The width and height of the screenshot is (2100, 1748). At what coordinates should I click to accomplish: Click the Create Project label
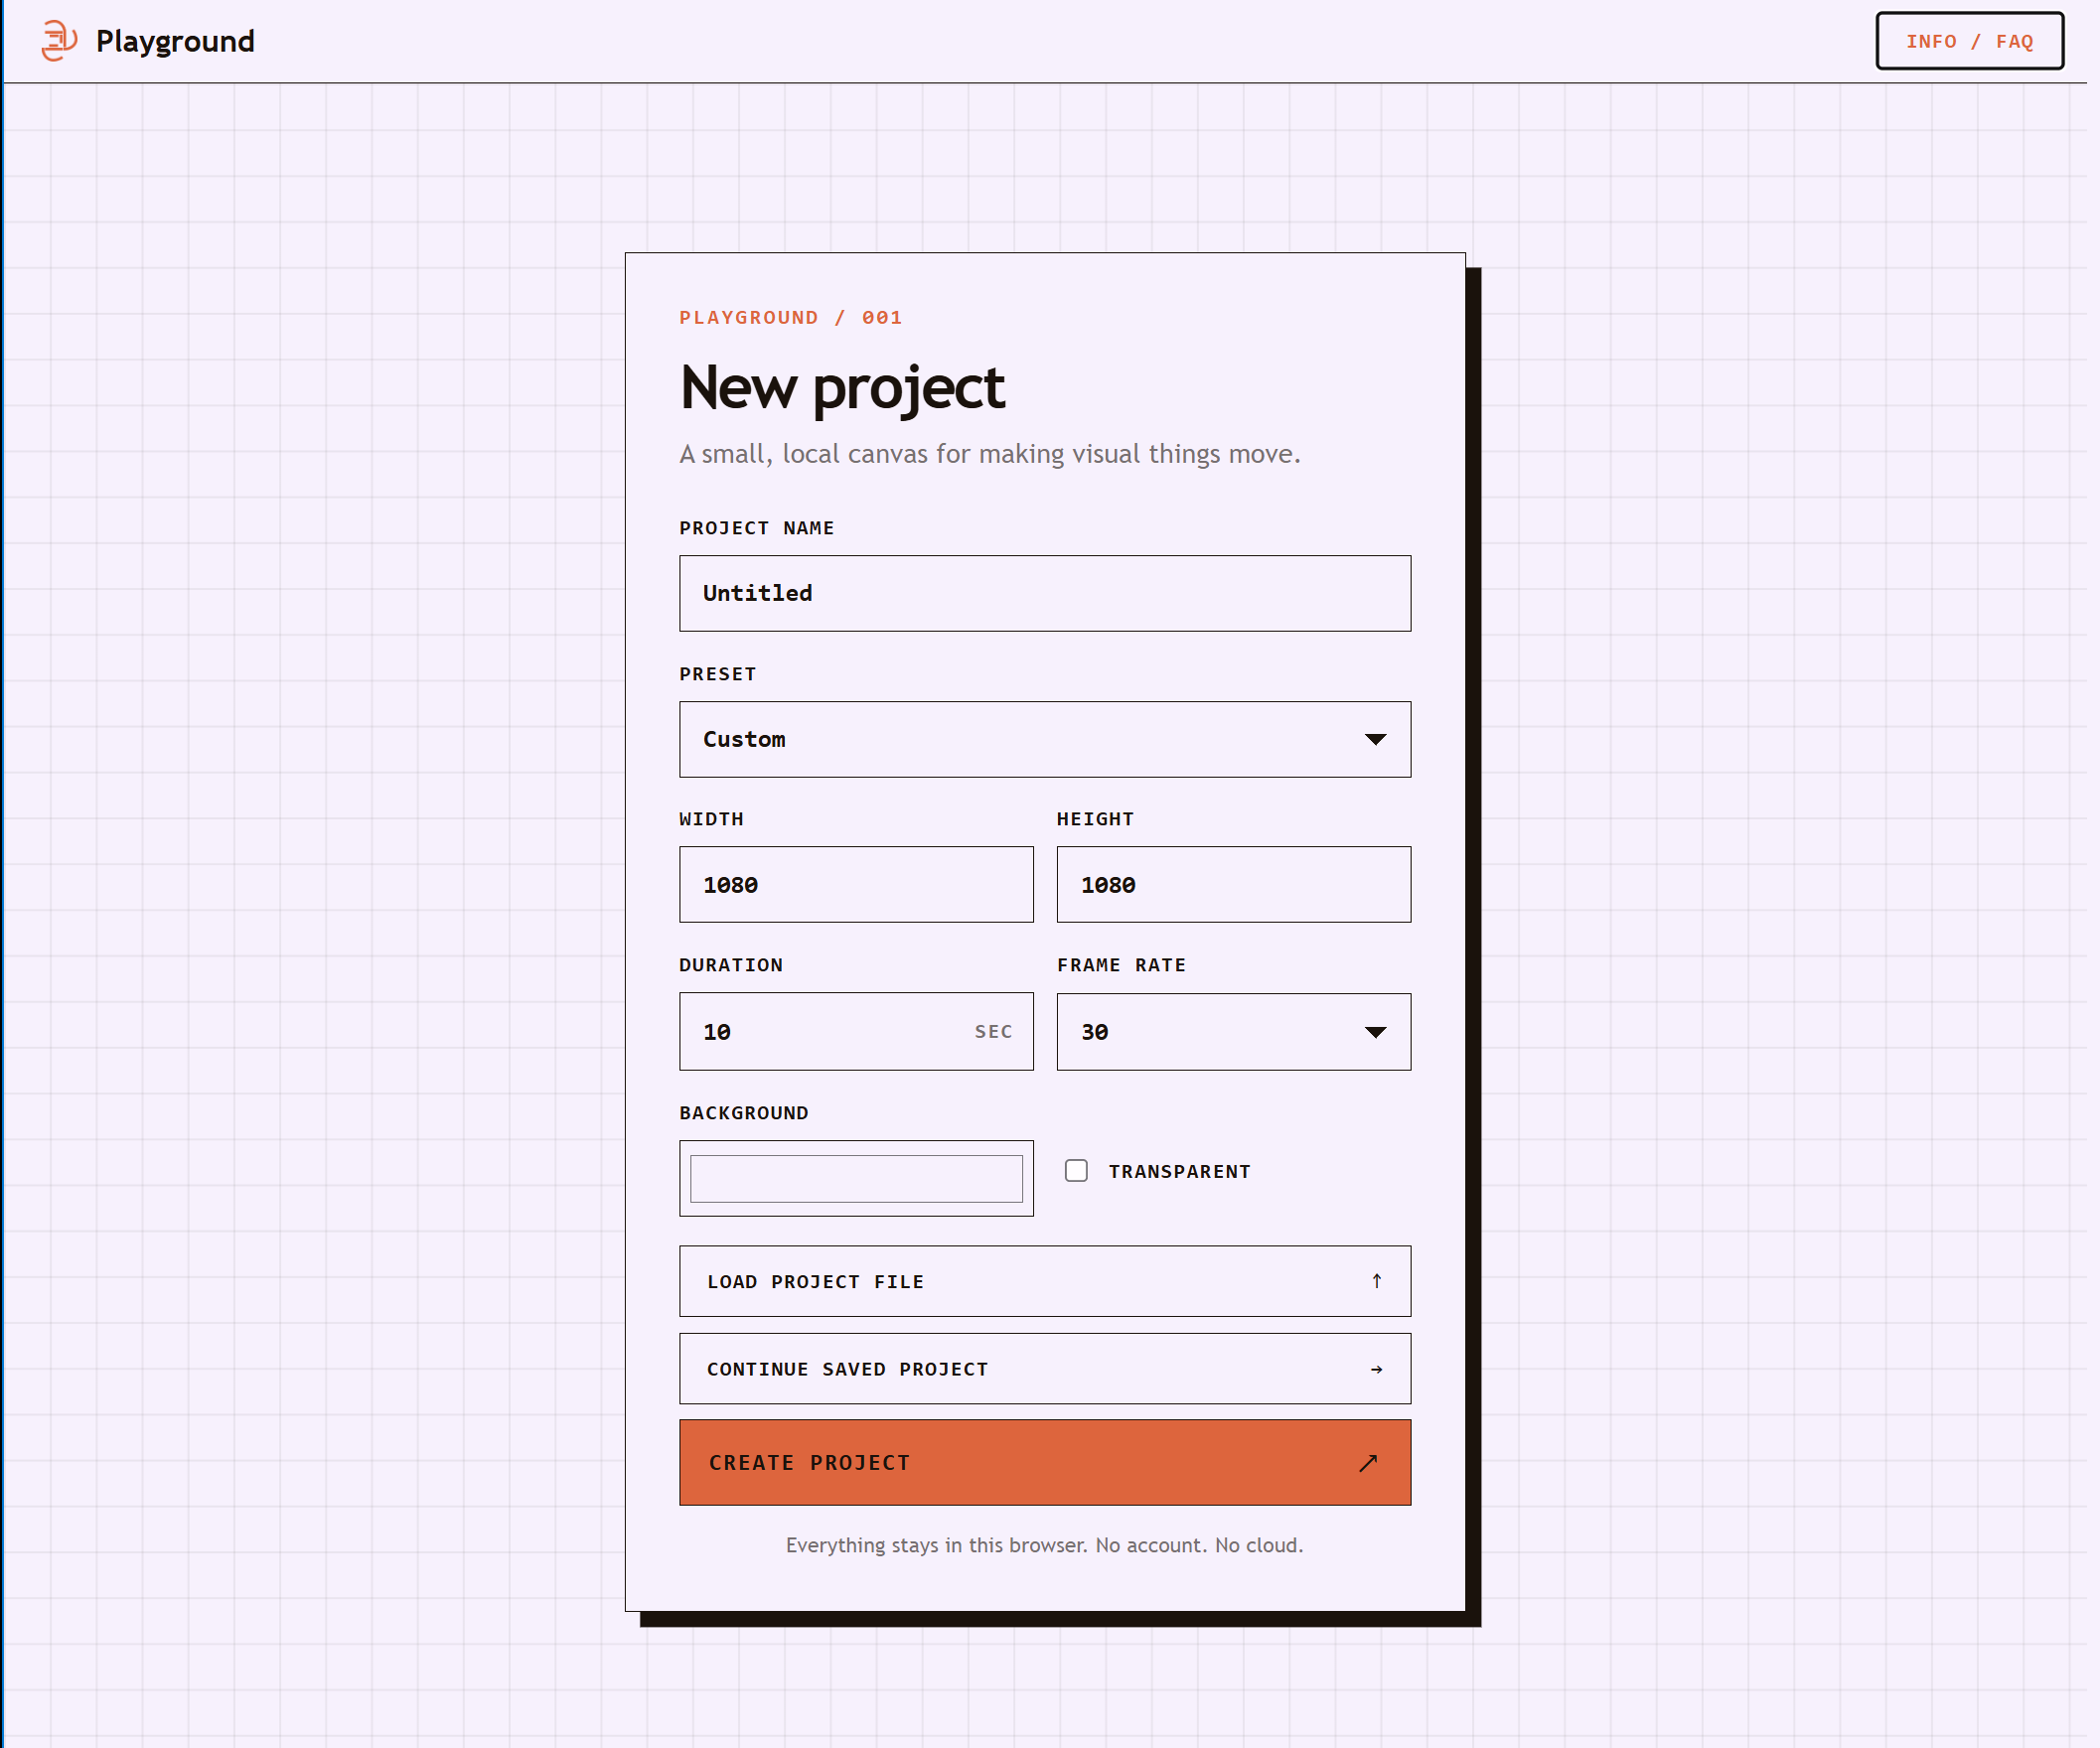click(809, 1463)
